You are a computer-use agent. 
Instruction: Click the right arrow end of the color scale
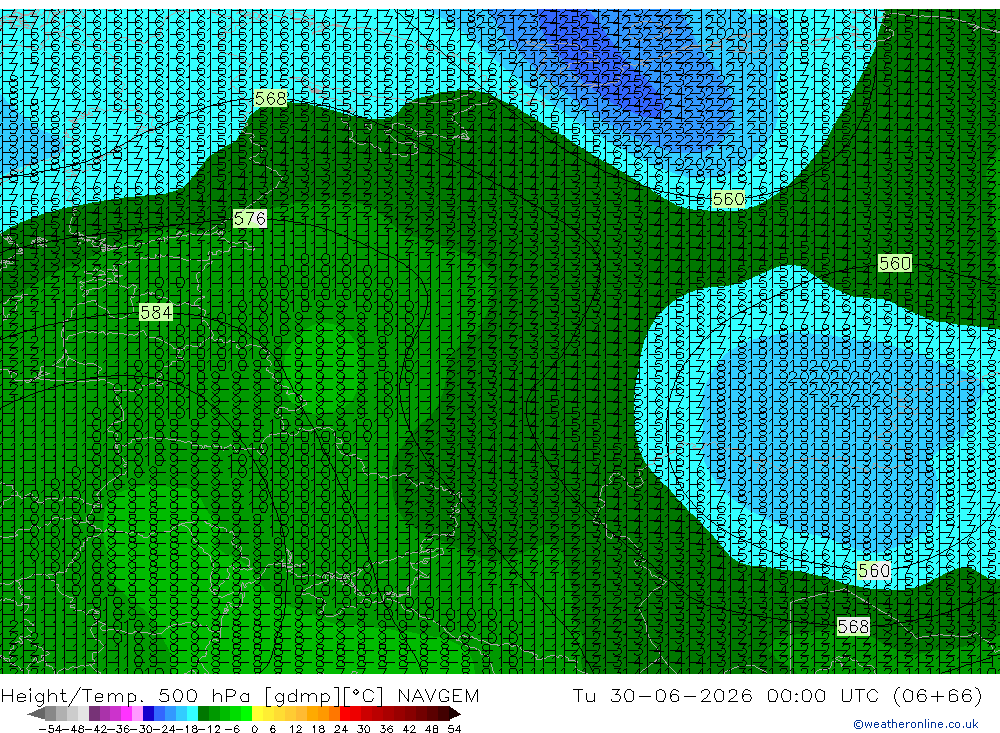(x=455, y=713)
